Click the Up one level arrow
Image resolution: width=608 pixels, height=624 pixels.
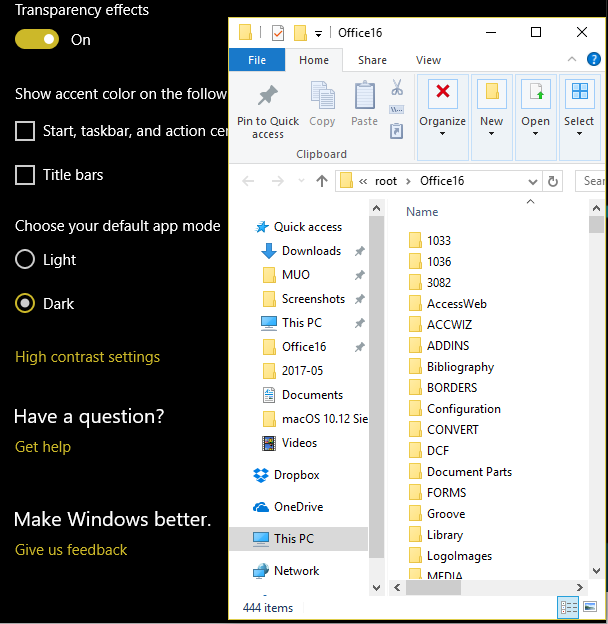point(322,181)
